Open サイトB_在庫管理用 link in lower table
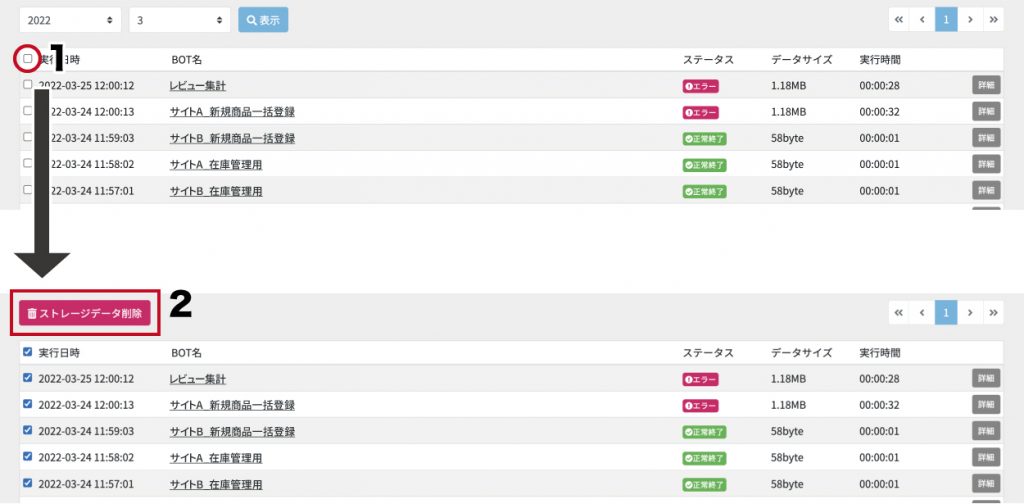Screen dimensions: 1024x504 coord(216,484)
